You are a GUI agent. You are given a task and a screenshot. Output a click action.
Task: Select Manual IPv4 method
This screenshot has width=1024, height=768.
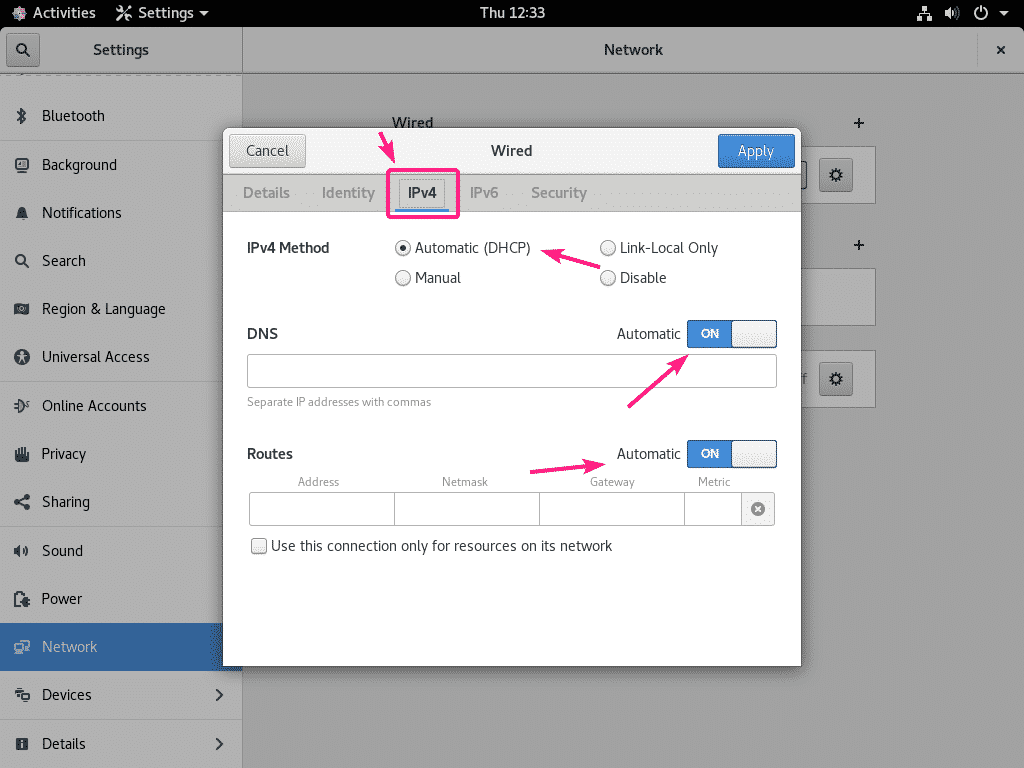coord(428,278)
